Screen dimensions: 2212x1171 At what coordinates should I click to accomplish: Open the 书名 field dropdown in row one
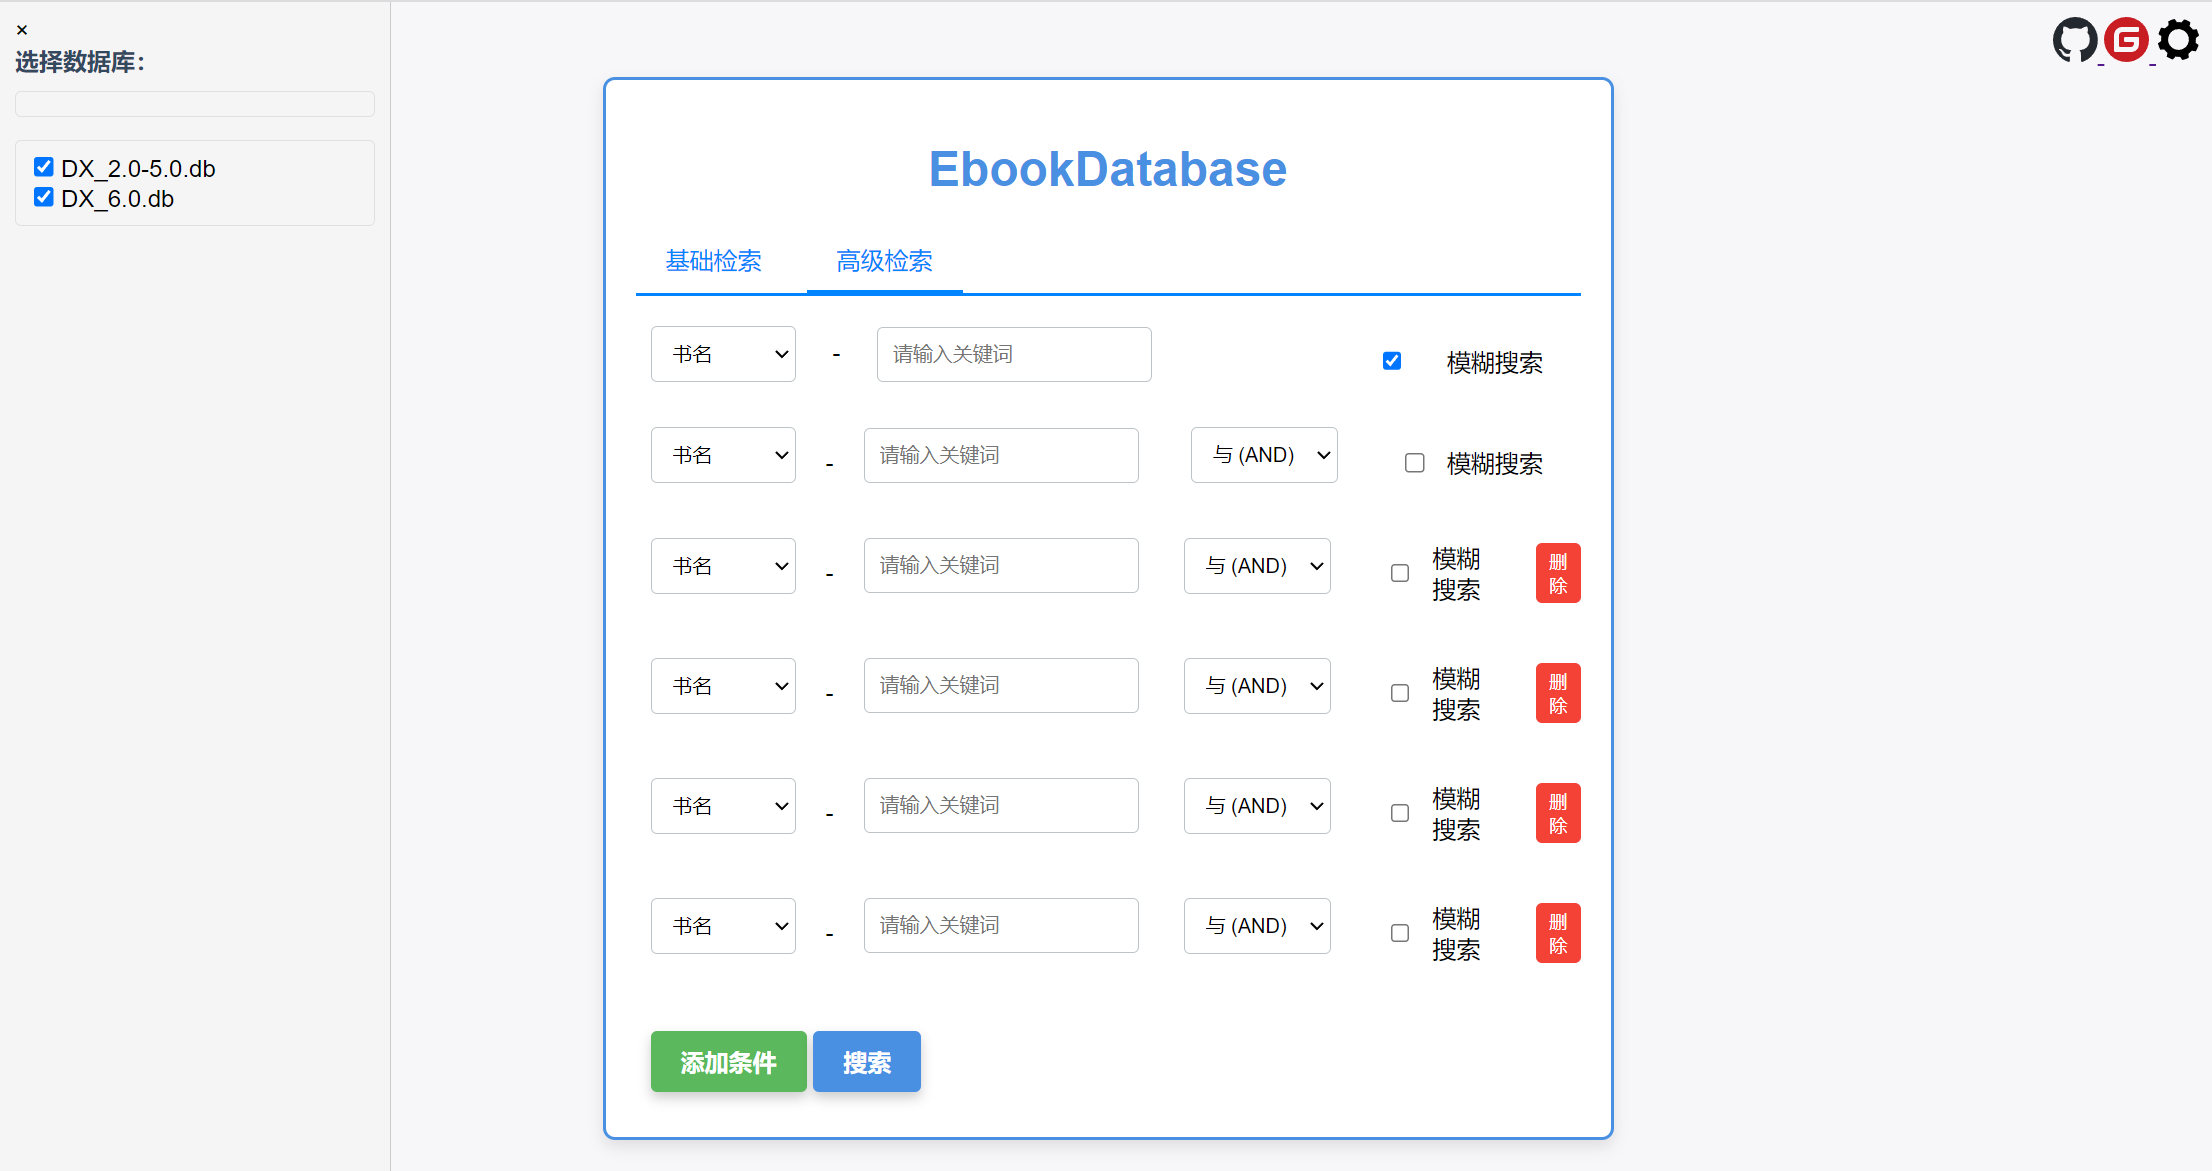(x=723, y=354)
